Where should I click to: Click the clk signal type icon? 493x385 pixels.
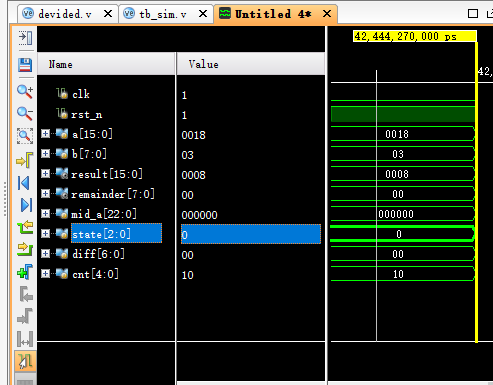tap(62, 94)
